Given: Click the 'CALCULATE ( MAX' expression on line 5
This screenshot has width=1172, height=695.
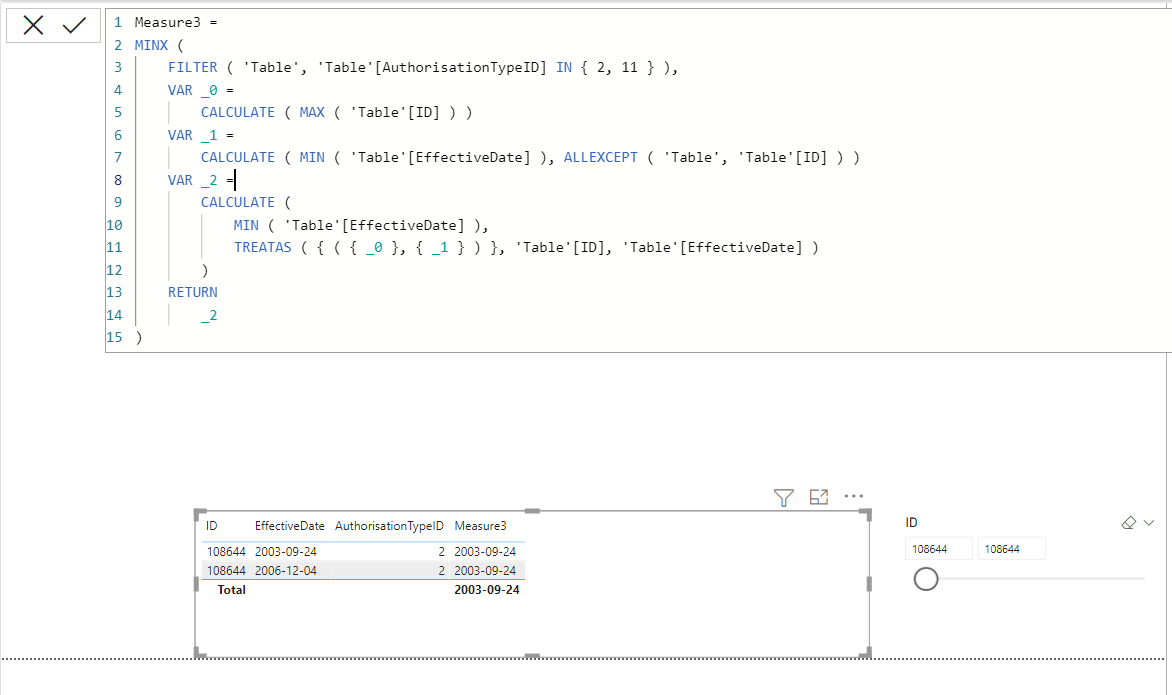Looking at the screenshot, I should [x=262, y=112].
